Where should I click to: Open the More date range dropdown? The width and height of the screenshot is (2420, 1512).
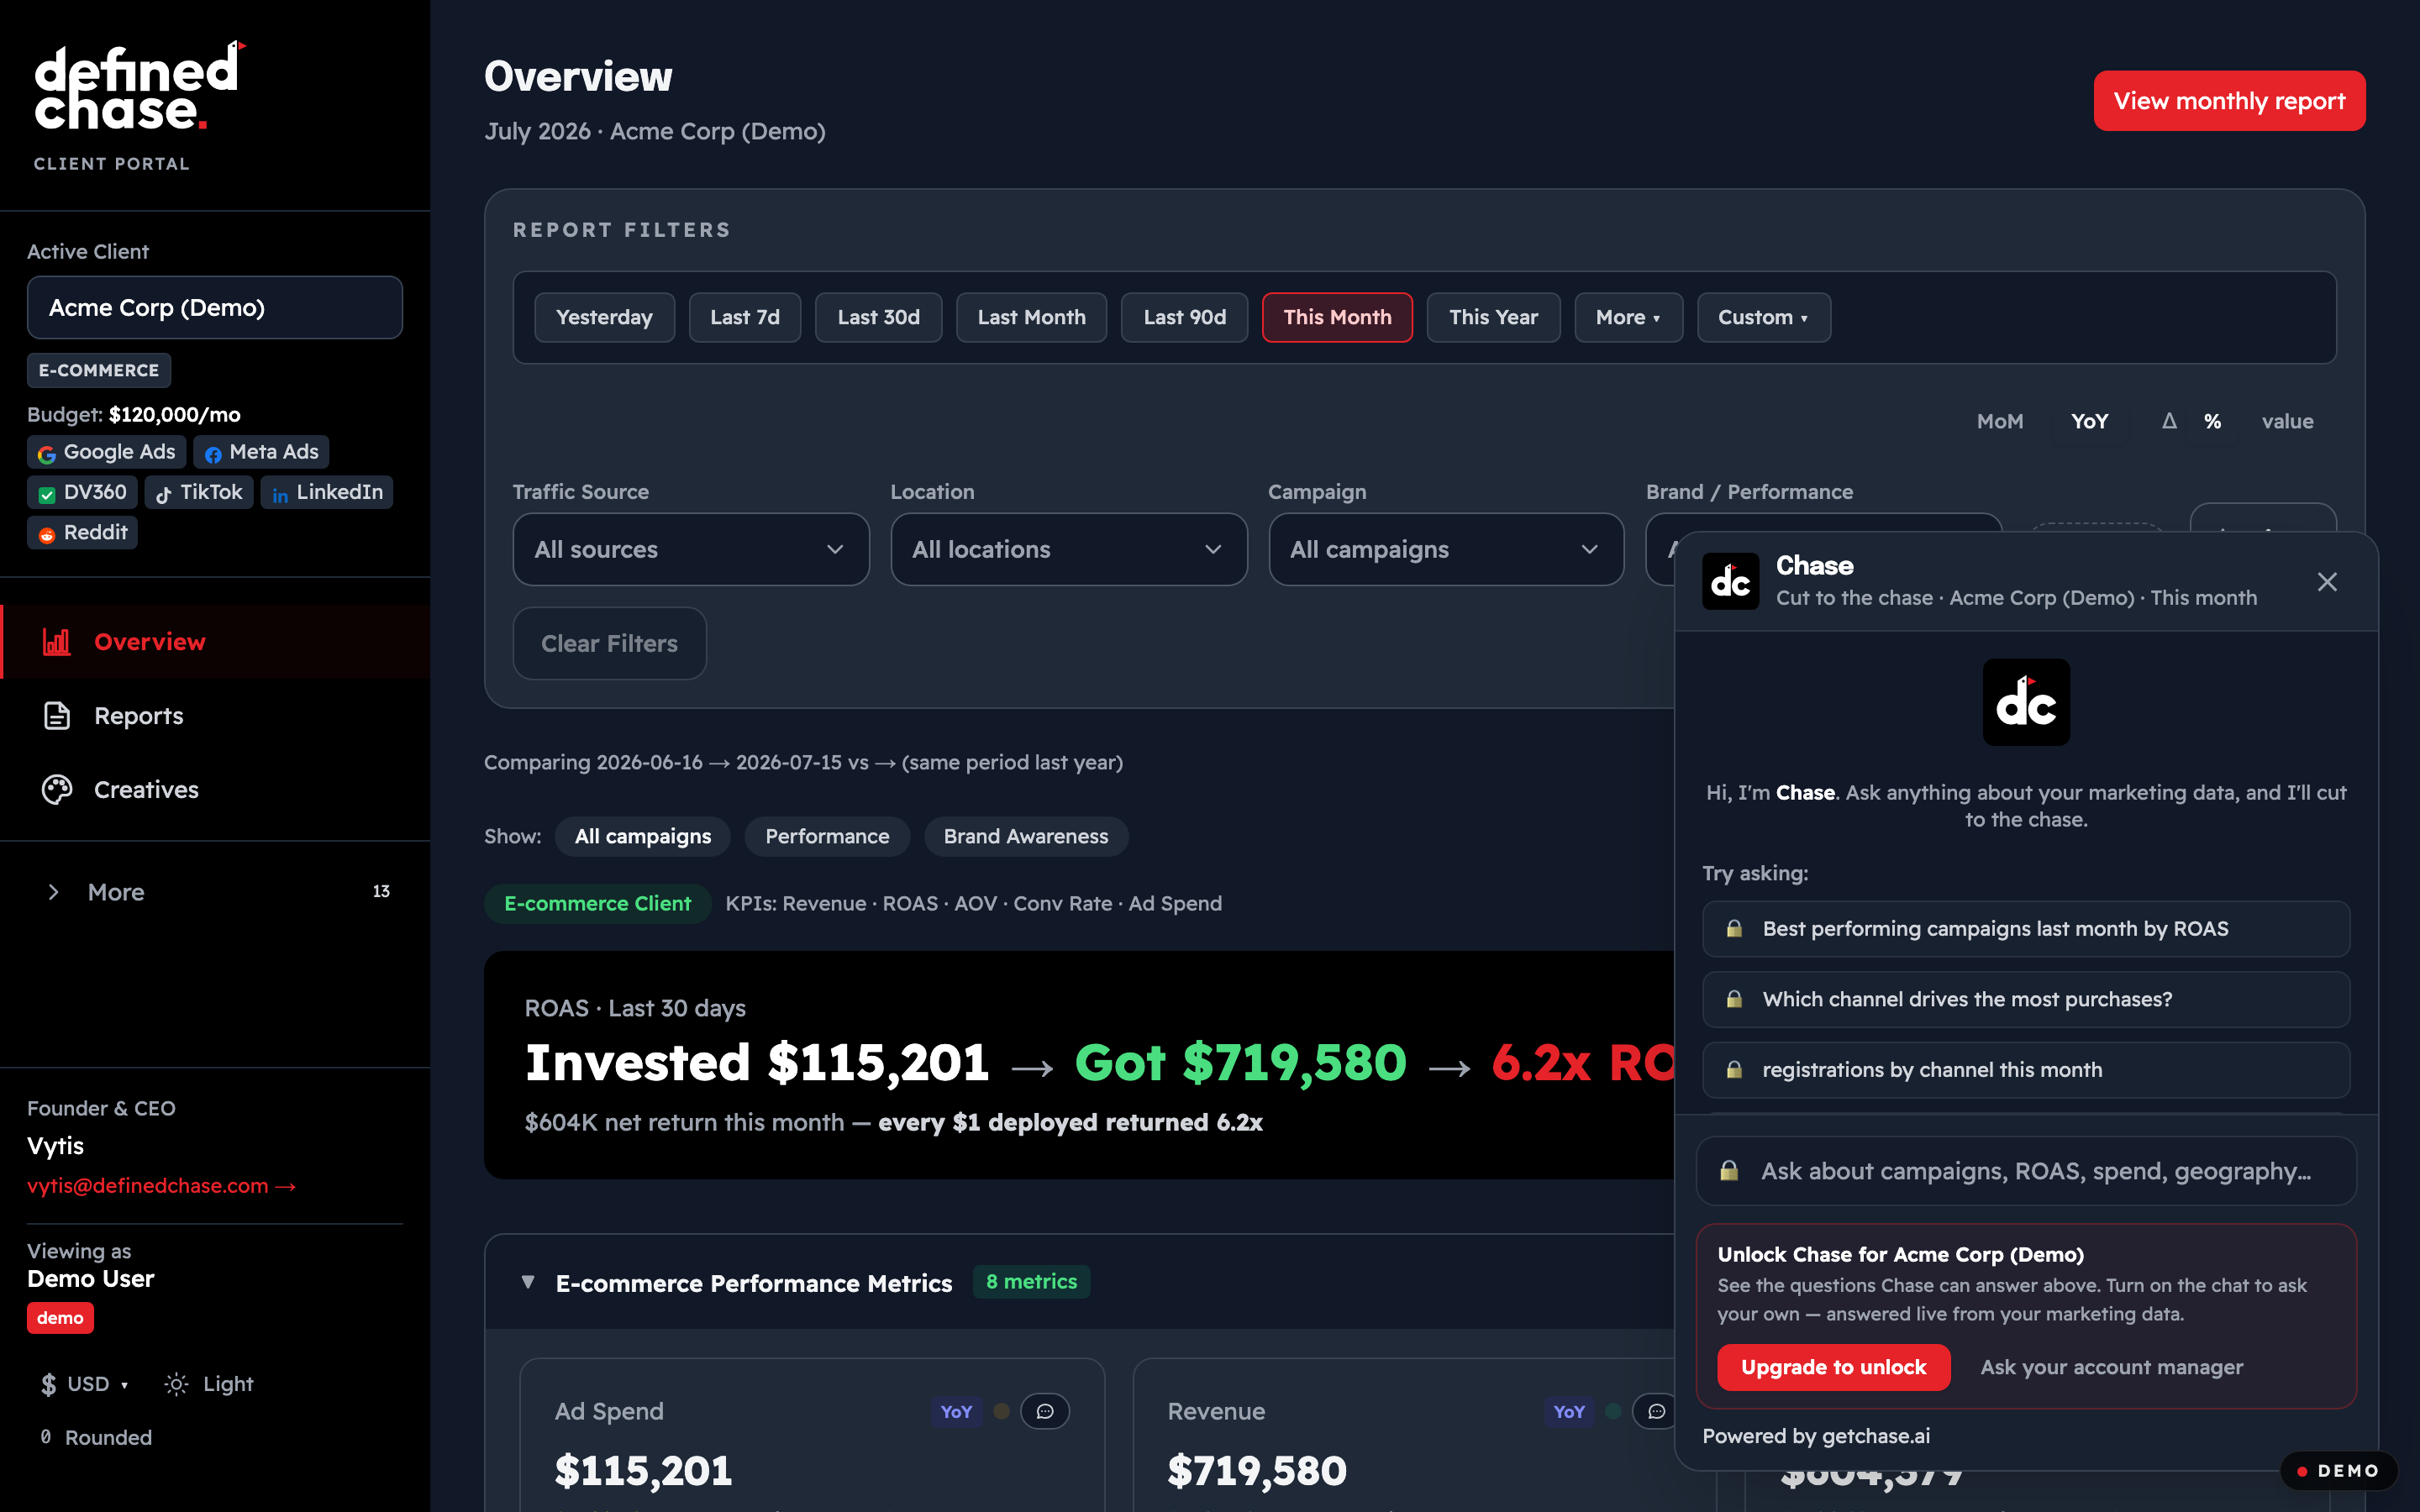pyautogui.click(x=1628, y=317)
